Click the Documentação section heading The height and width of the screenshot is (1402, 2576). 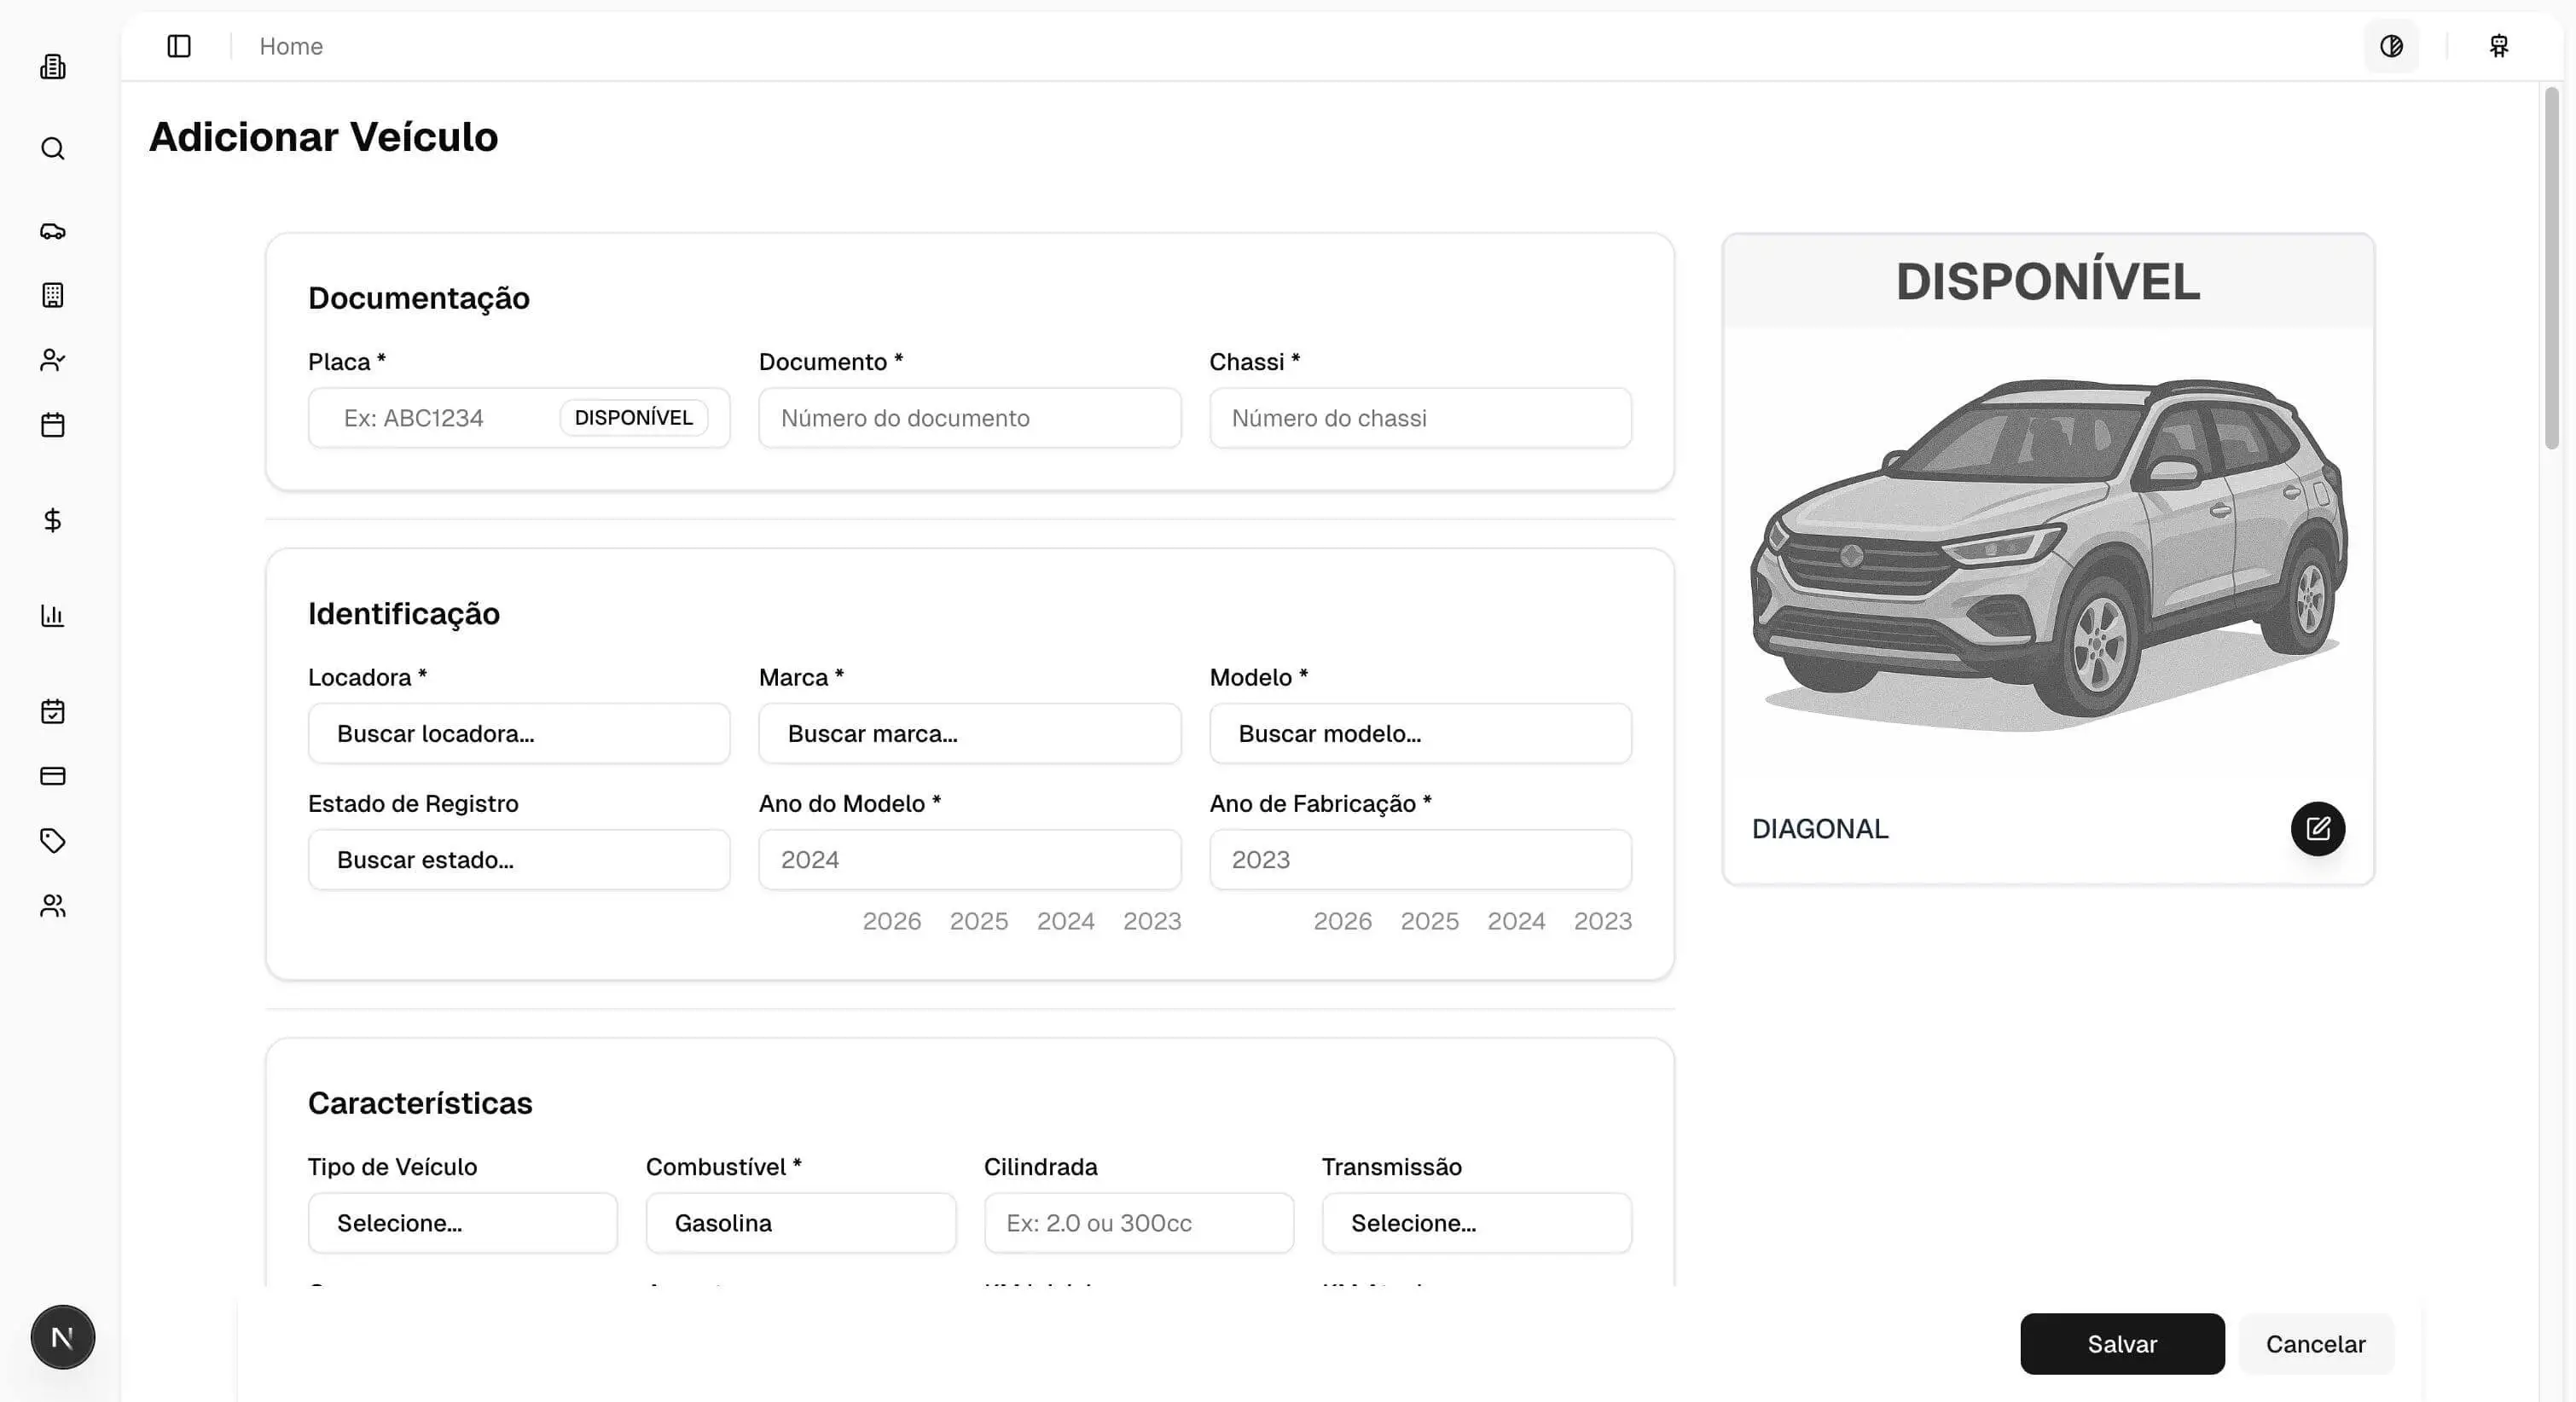tap(419, 298)
